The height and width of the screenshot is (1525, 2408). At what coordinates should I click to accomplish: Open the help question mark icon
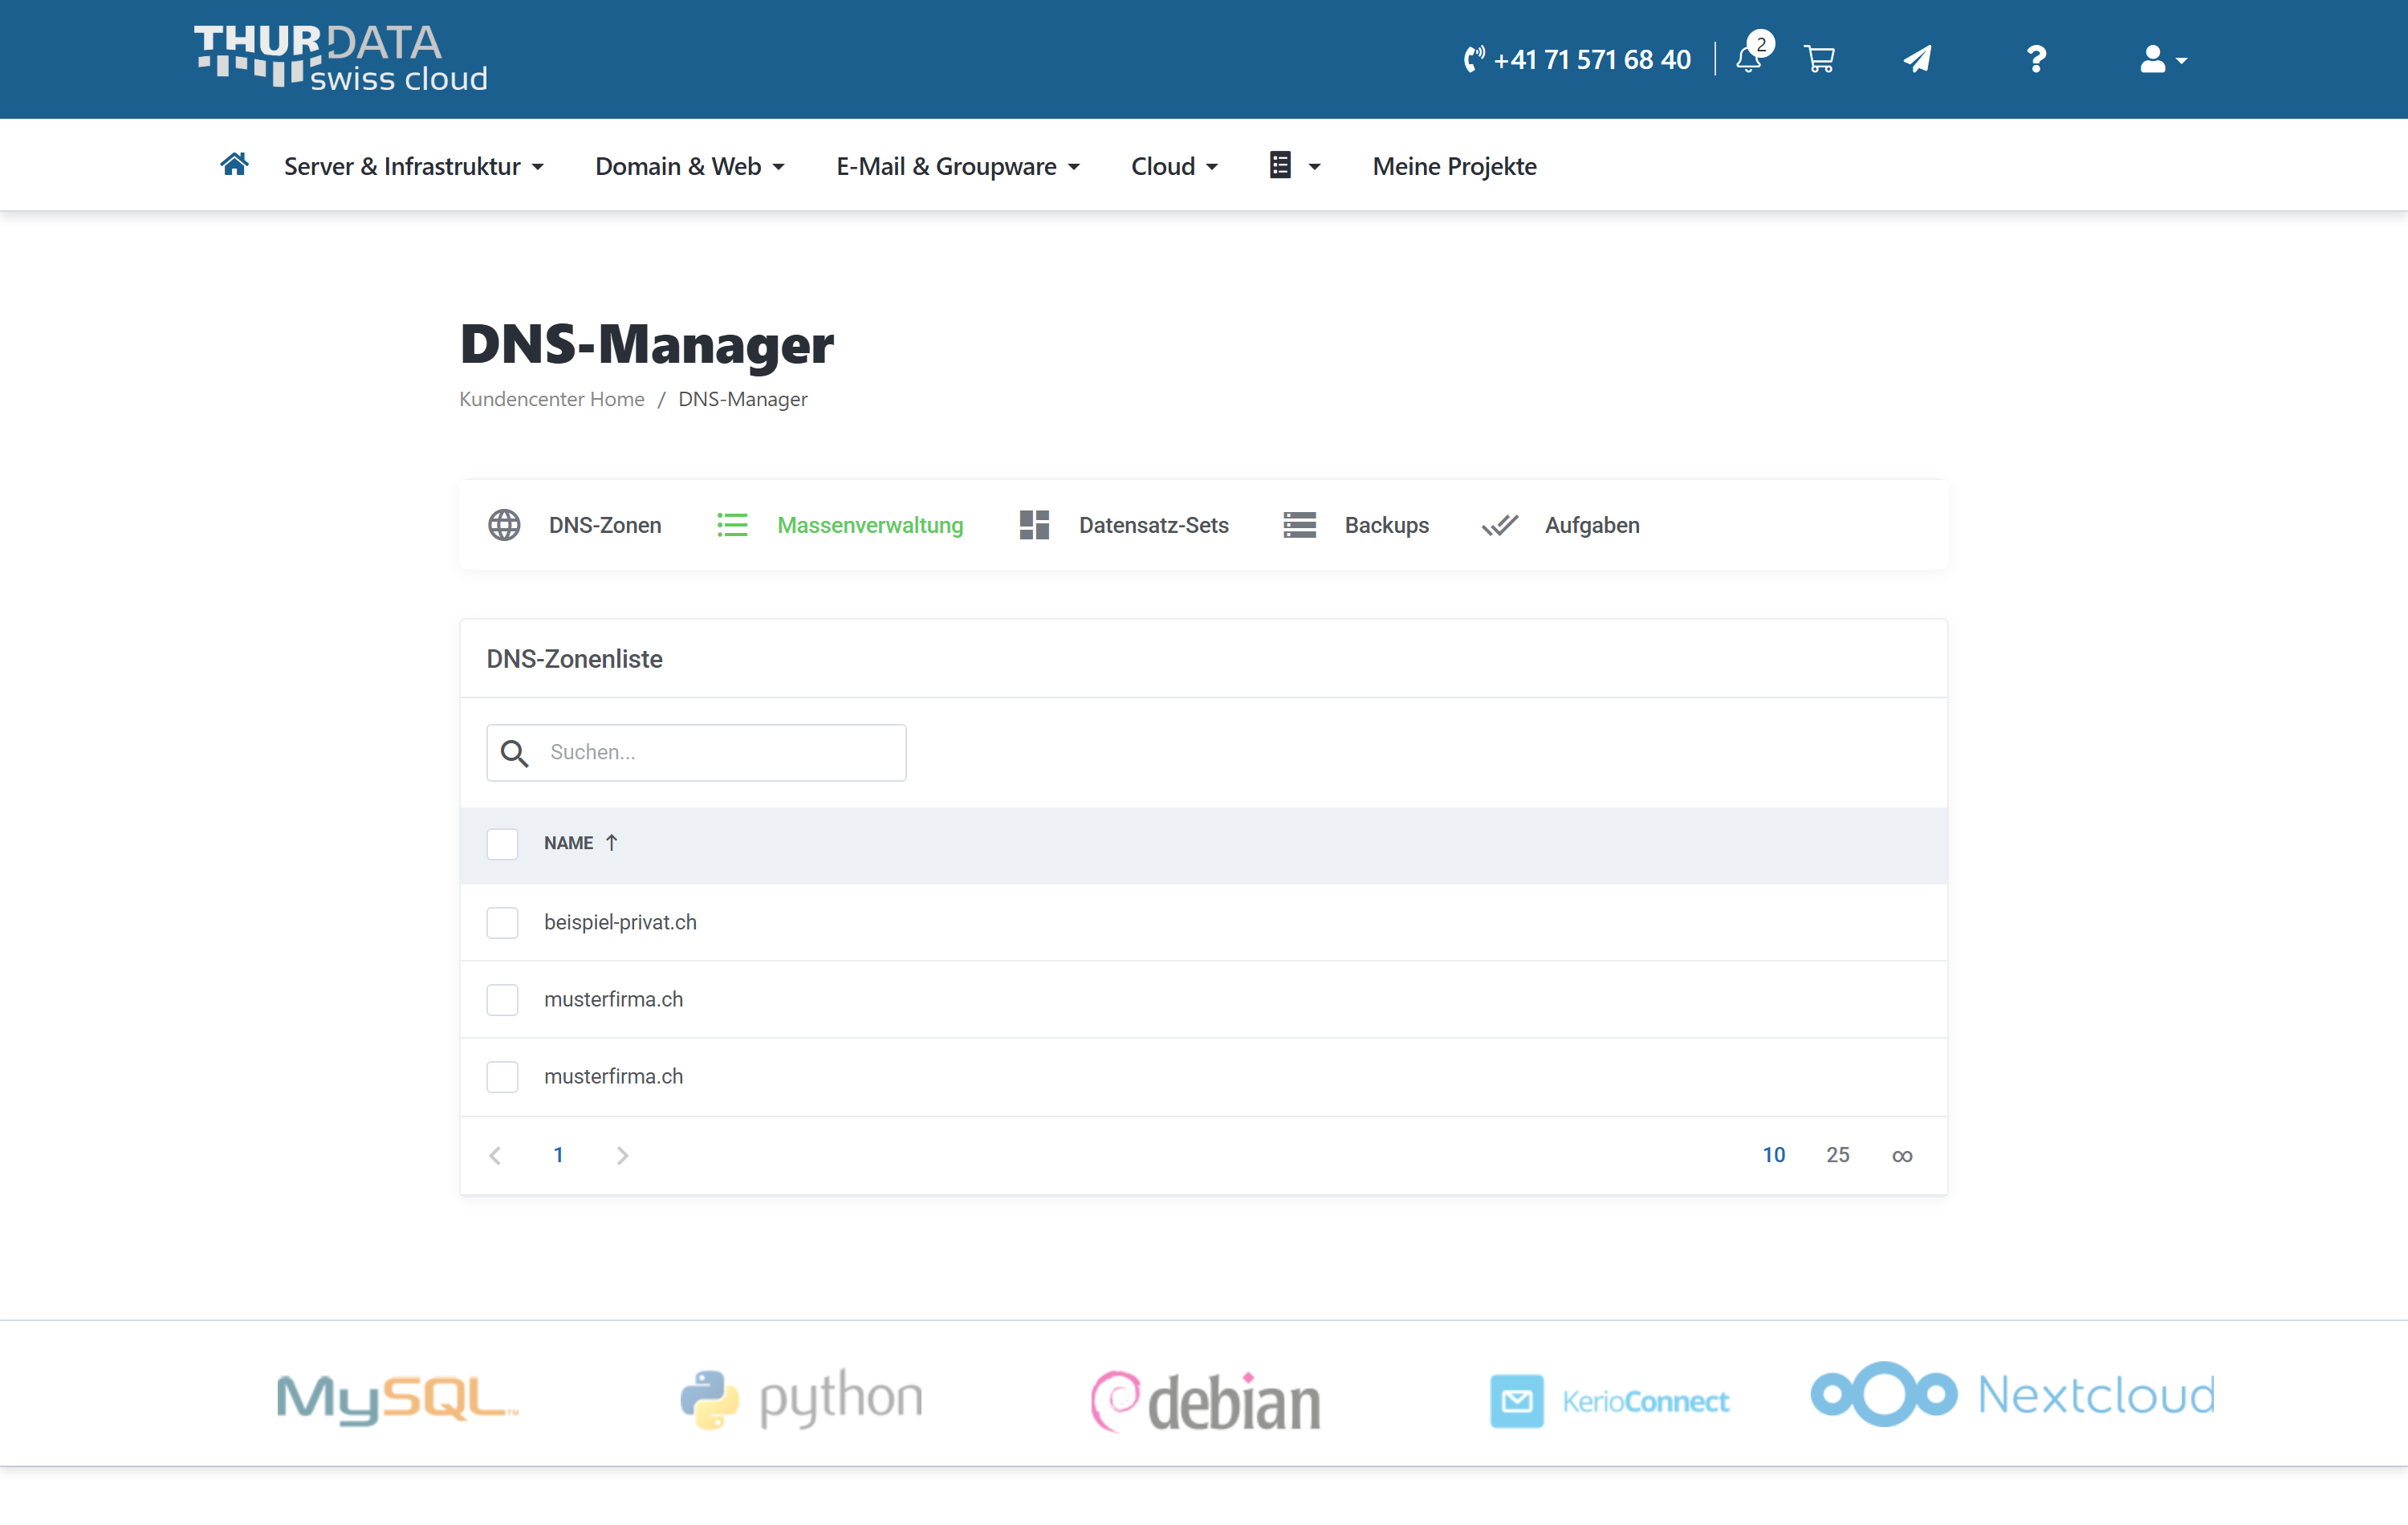2036,59
